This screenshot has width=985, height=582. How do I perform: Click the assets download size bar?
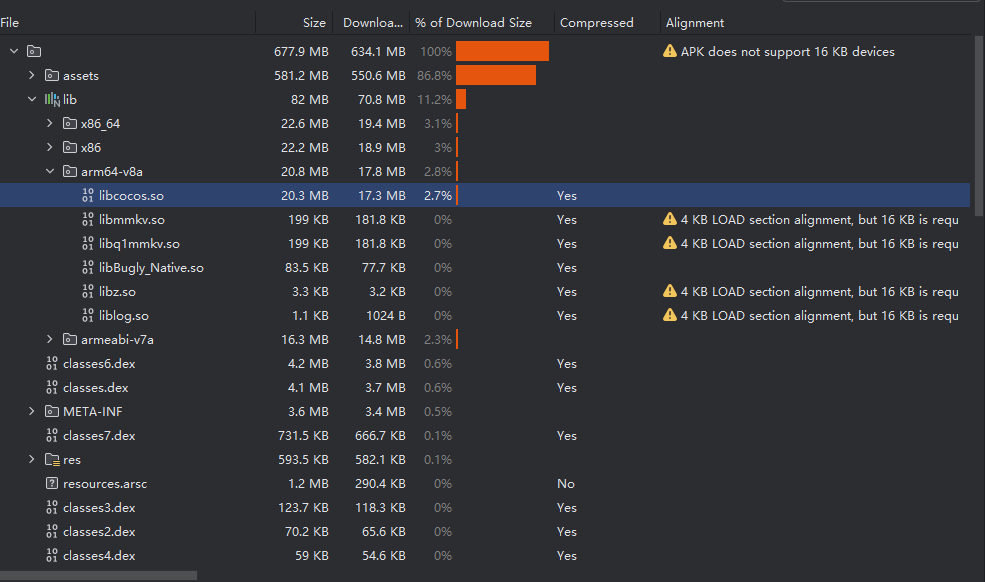(496, 76)
